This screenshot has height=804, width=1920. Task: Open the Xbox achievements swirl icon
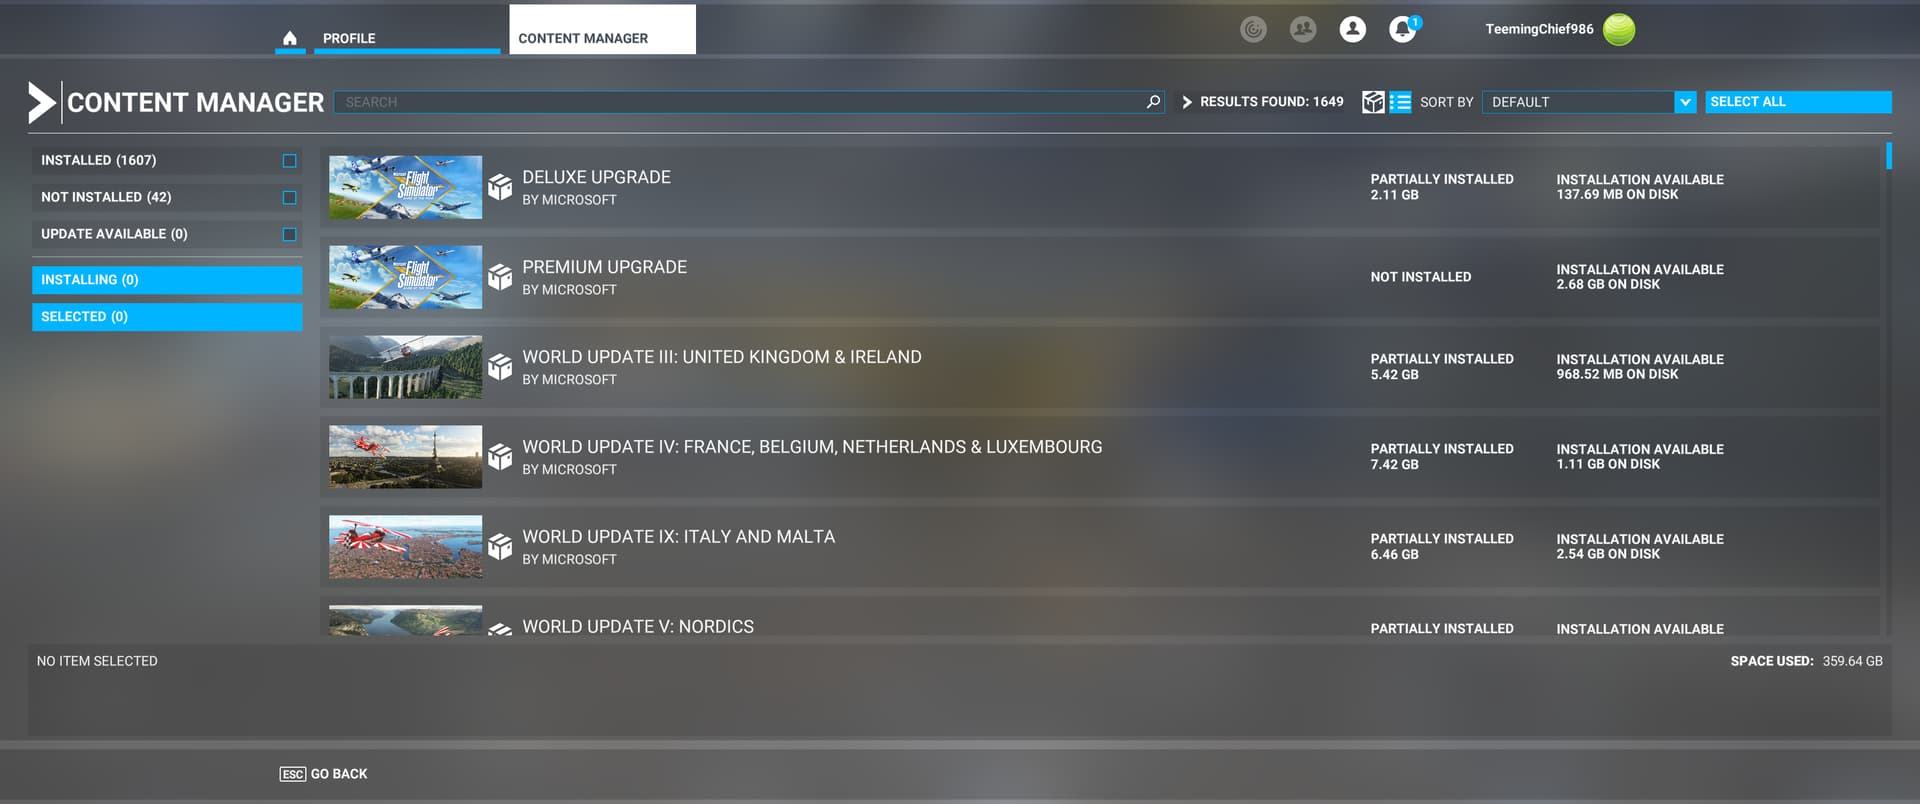[1253, 29]
